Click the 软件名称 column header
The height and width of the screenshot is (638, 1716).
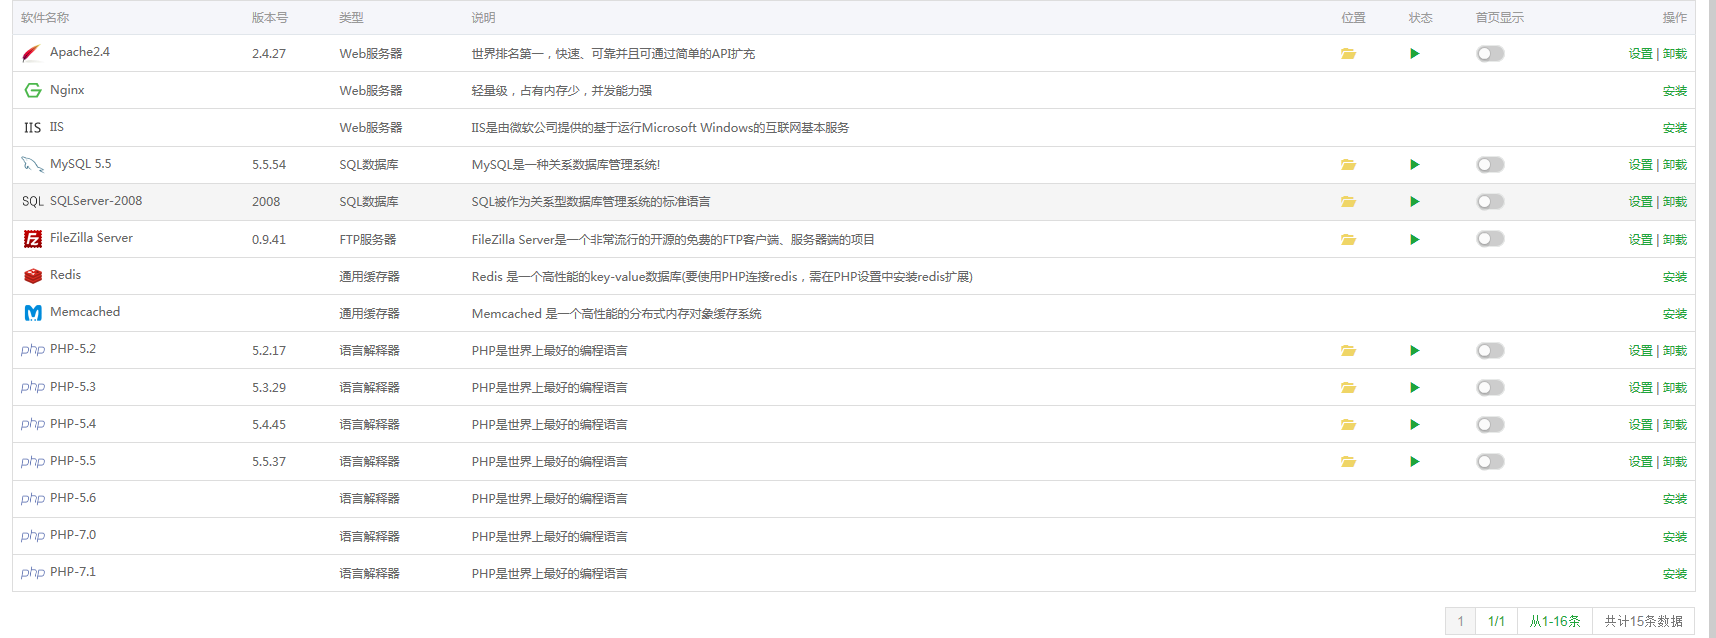[45, 18]
